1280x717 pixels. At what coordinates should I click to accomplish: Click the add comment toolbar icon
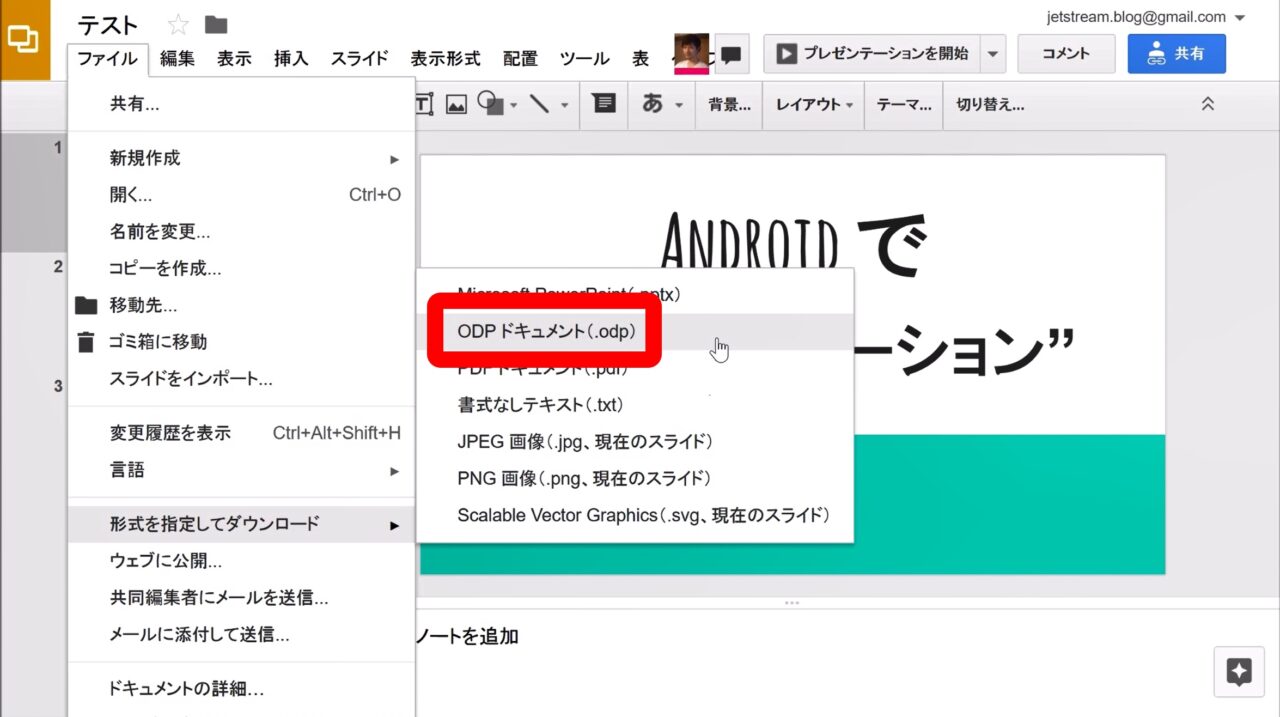(x=604, y=104)
